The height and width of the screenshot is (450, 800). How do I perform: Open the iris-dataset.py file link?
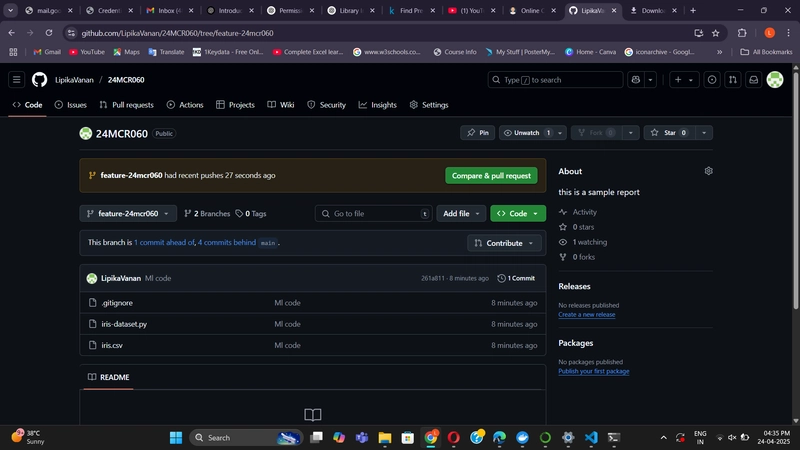[124, 324]
